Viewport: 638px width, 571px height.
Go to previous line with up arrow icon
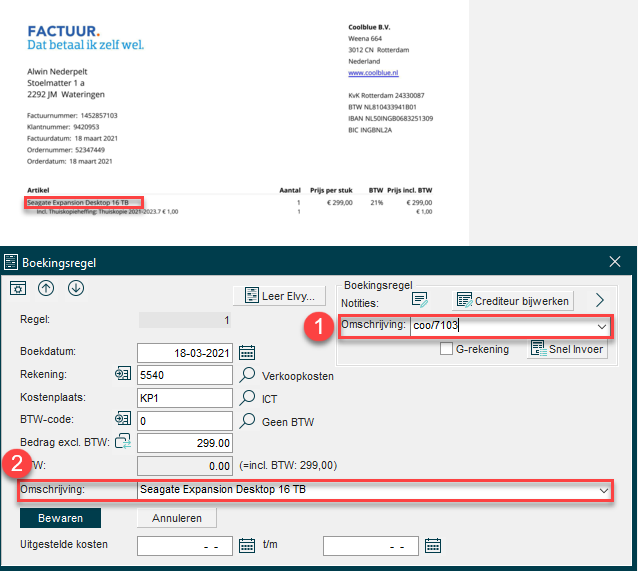[x=46, y=288]
